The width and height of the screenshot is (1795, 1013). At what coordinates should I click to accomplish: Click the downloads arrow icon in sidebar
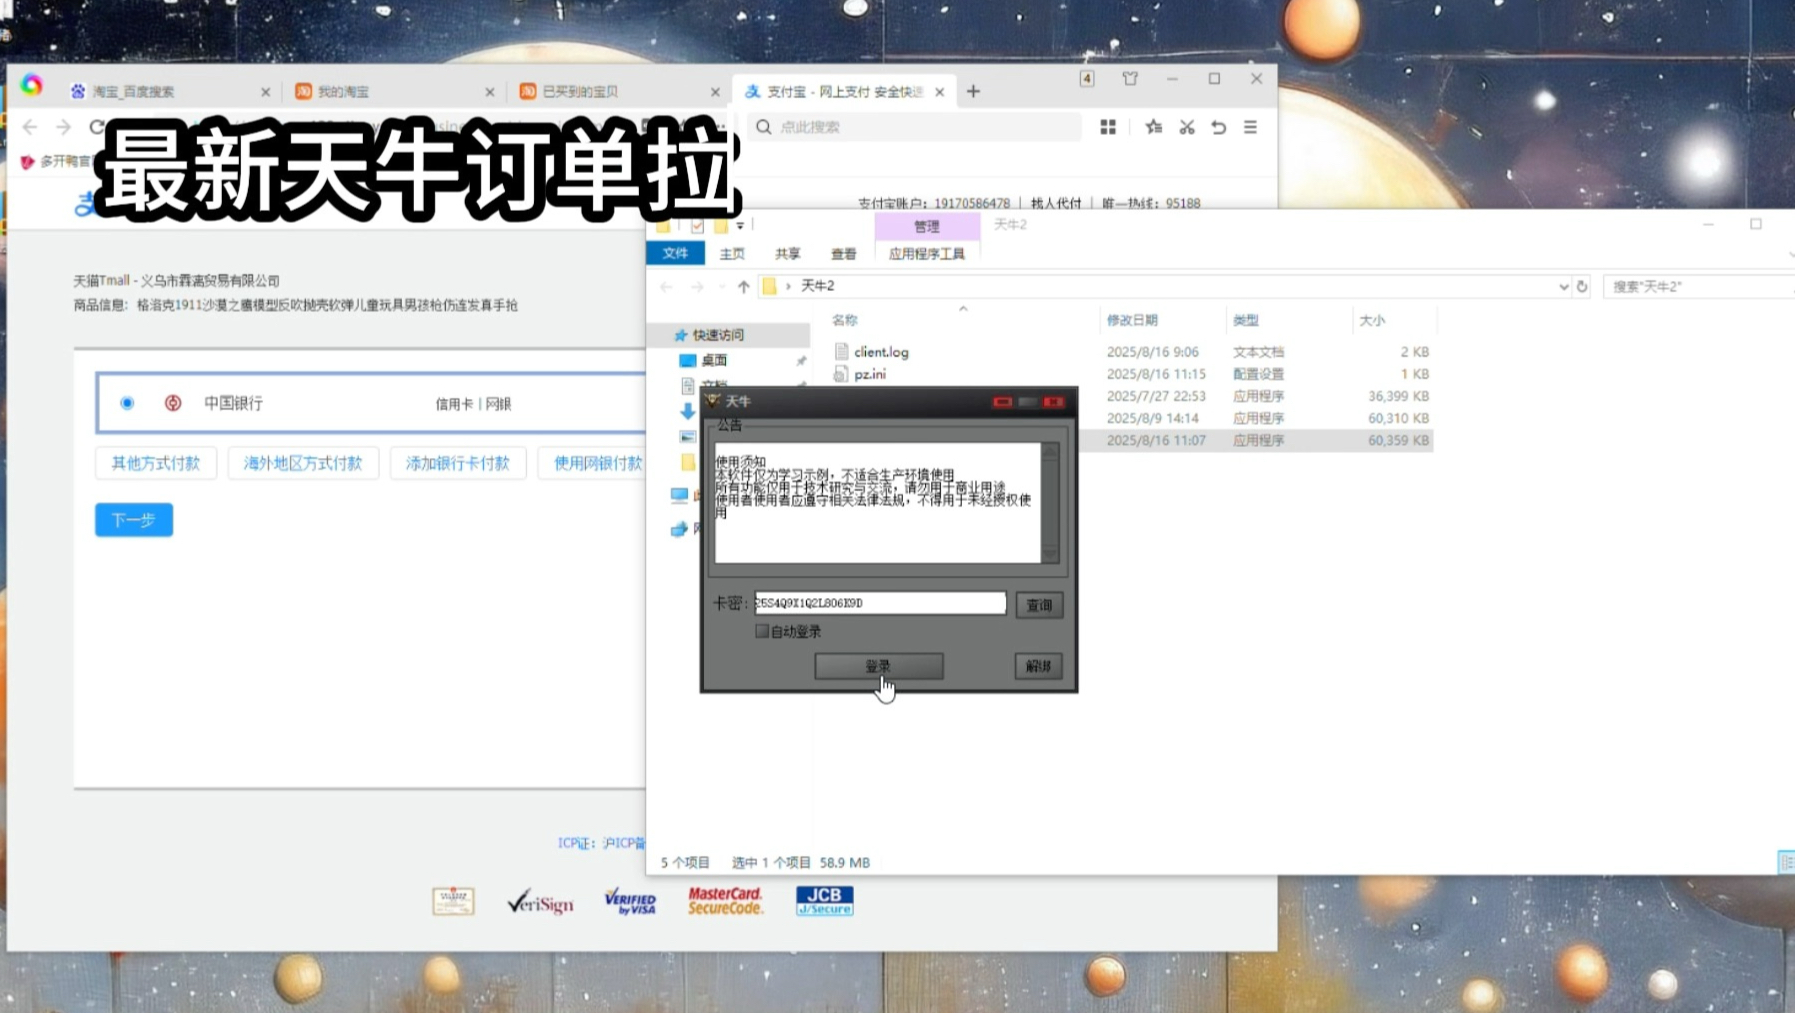[x=688, y=411]
